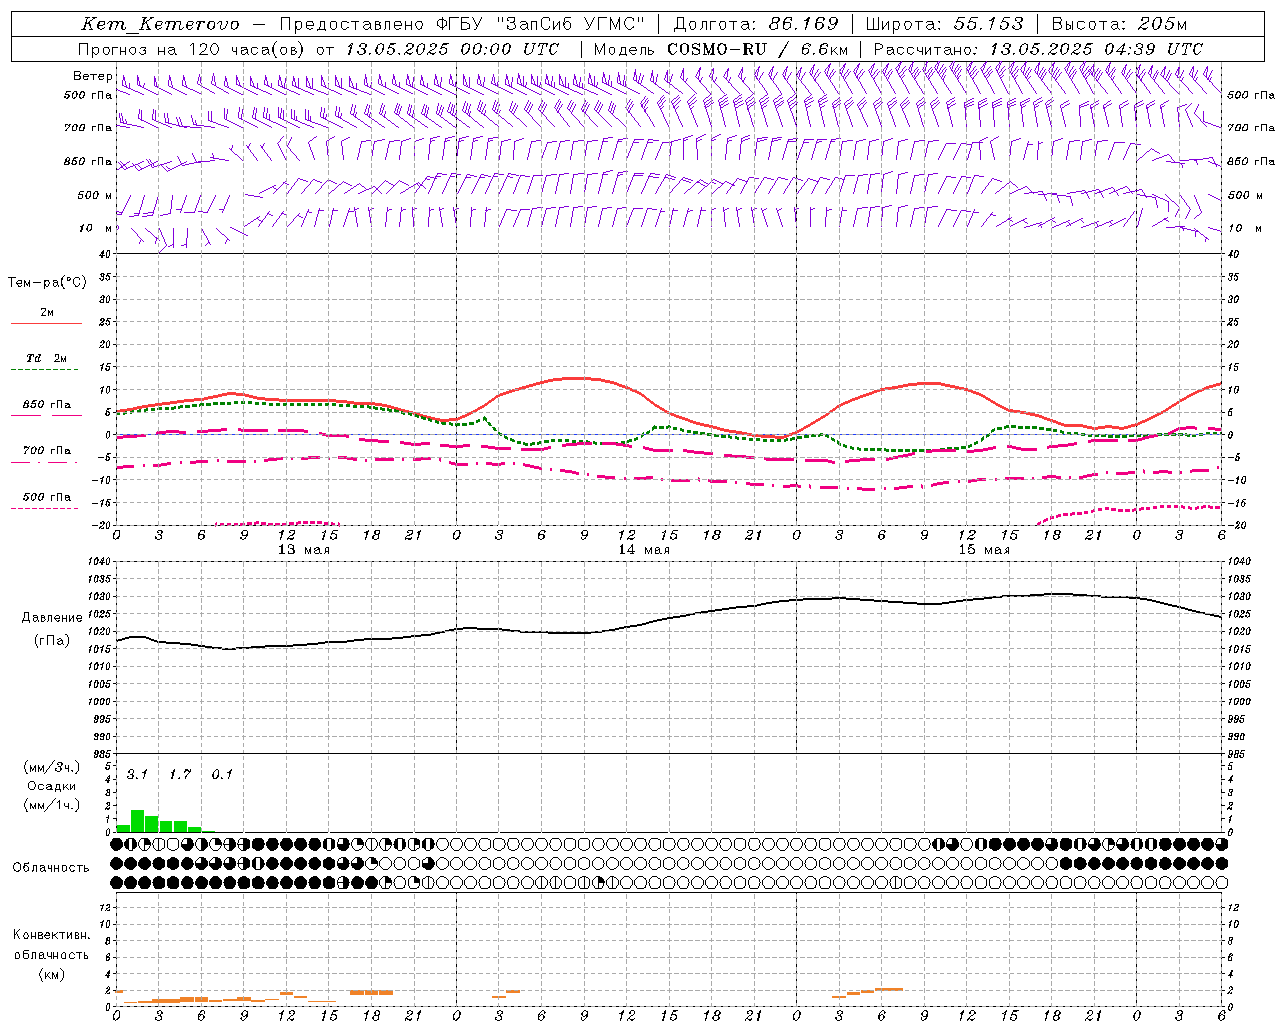Viewport: 1280px width, 1024px height.
Task: Click the "13 мая" date label
Action: (x=304, y=549)
